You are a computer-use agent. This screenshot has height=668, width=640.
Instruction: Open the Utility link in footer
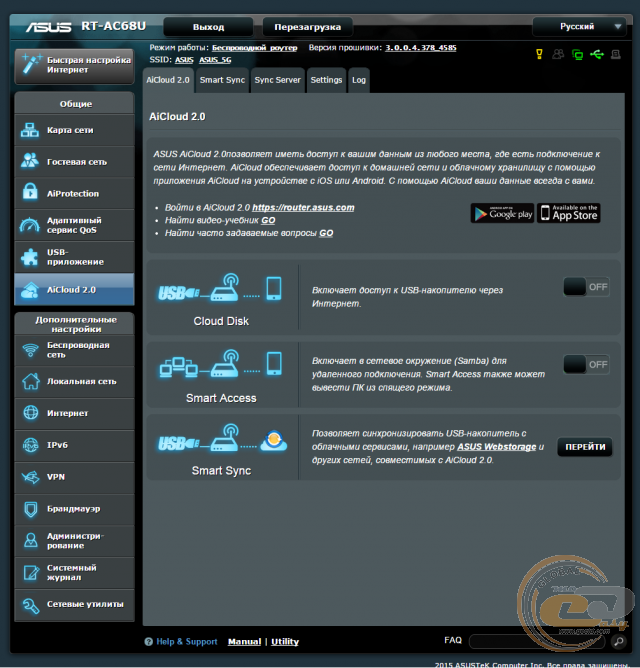click(x=285, y=642)
